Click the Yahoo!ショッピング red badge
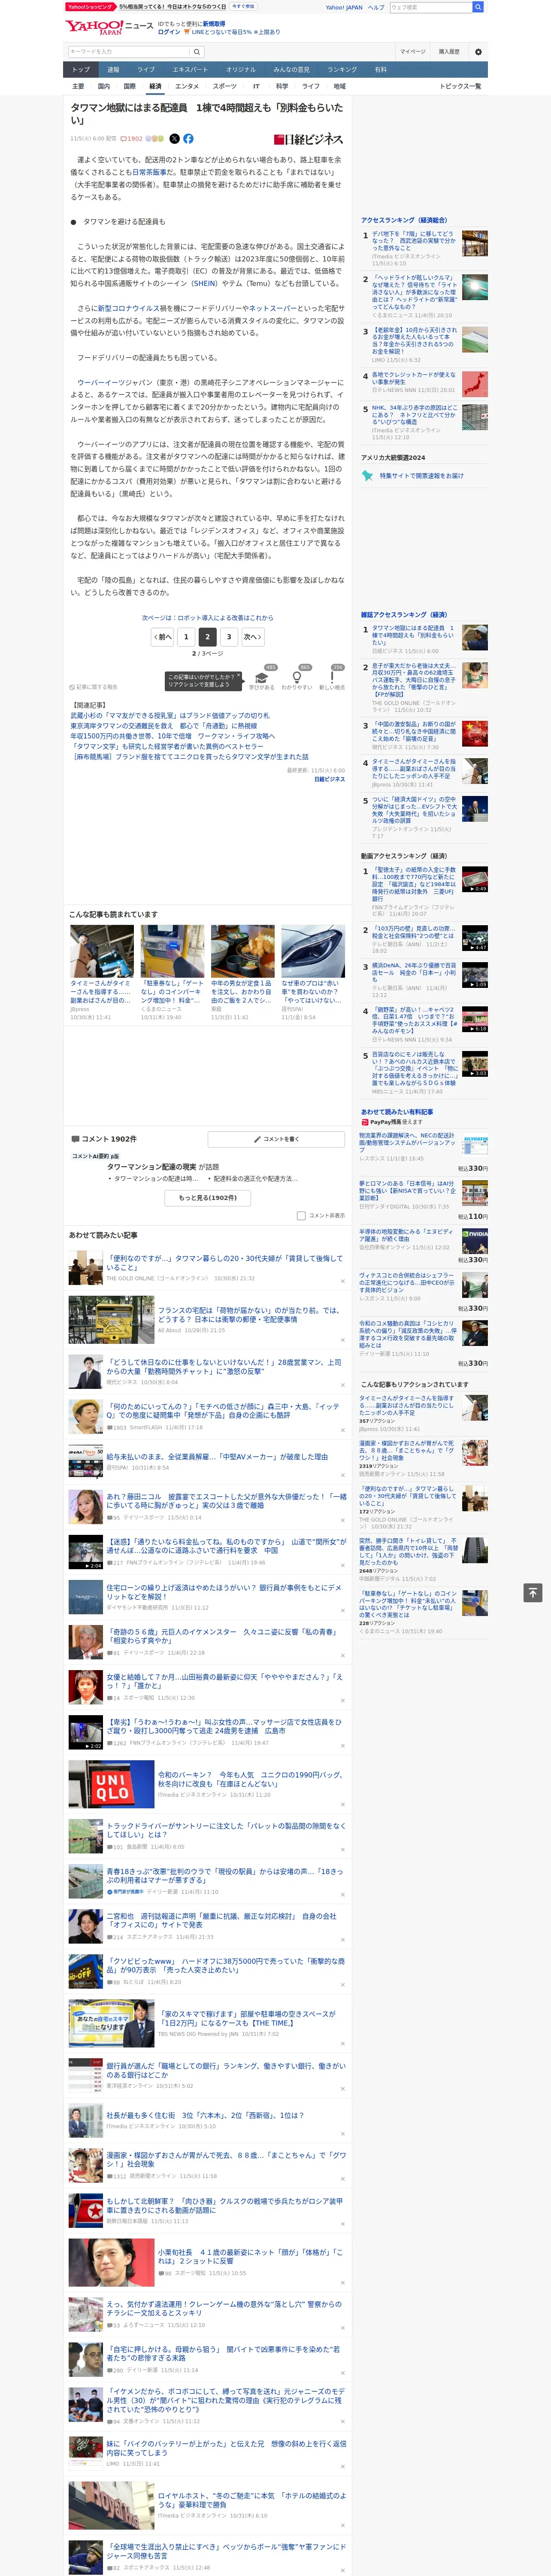The width and height of the screenshot is (551, 2576). coord(91,7)
